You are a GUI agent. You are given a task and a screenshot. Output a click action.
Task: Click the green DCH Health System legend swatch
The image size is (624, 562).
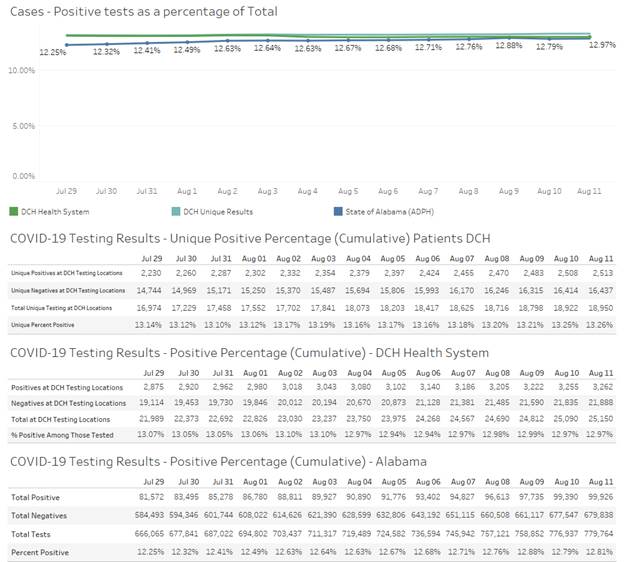coord(14,211)
